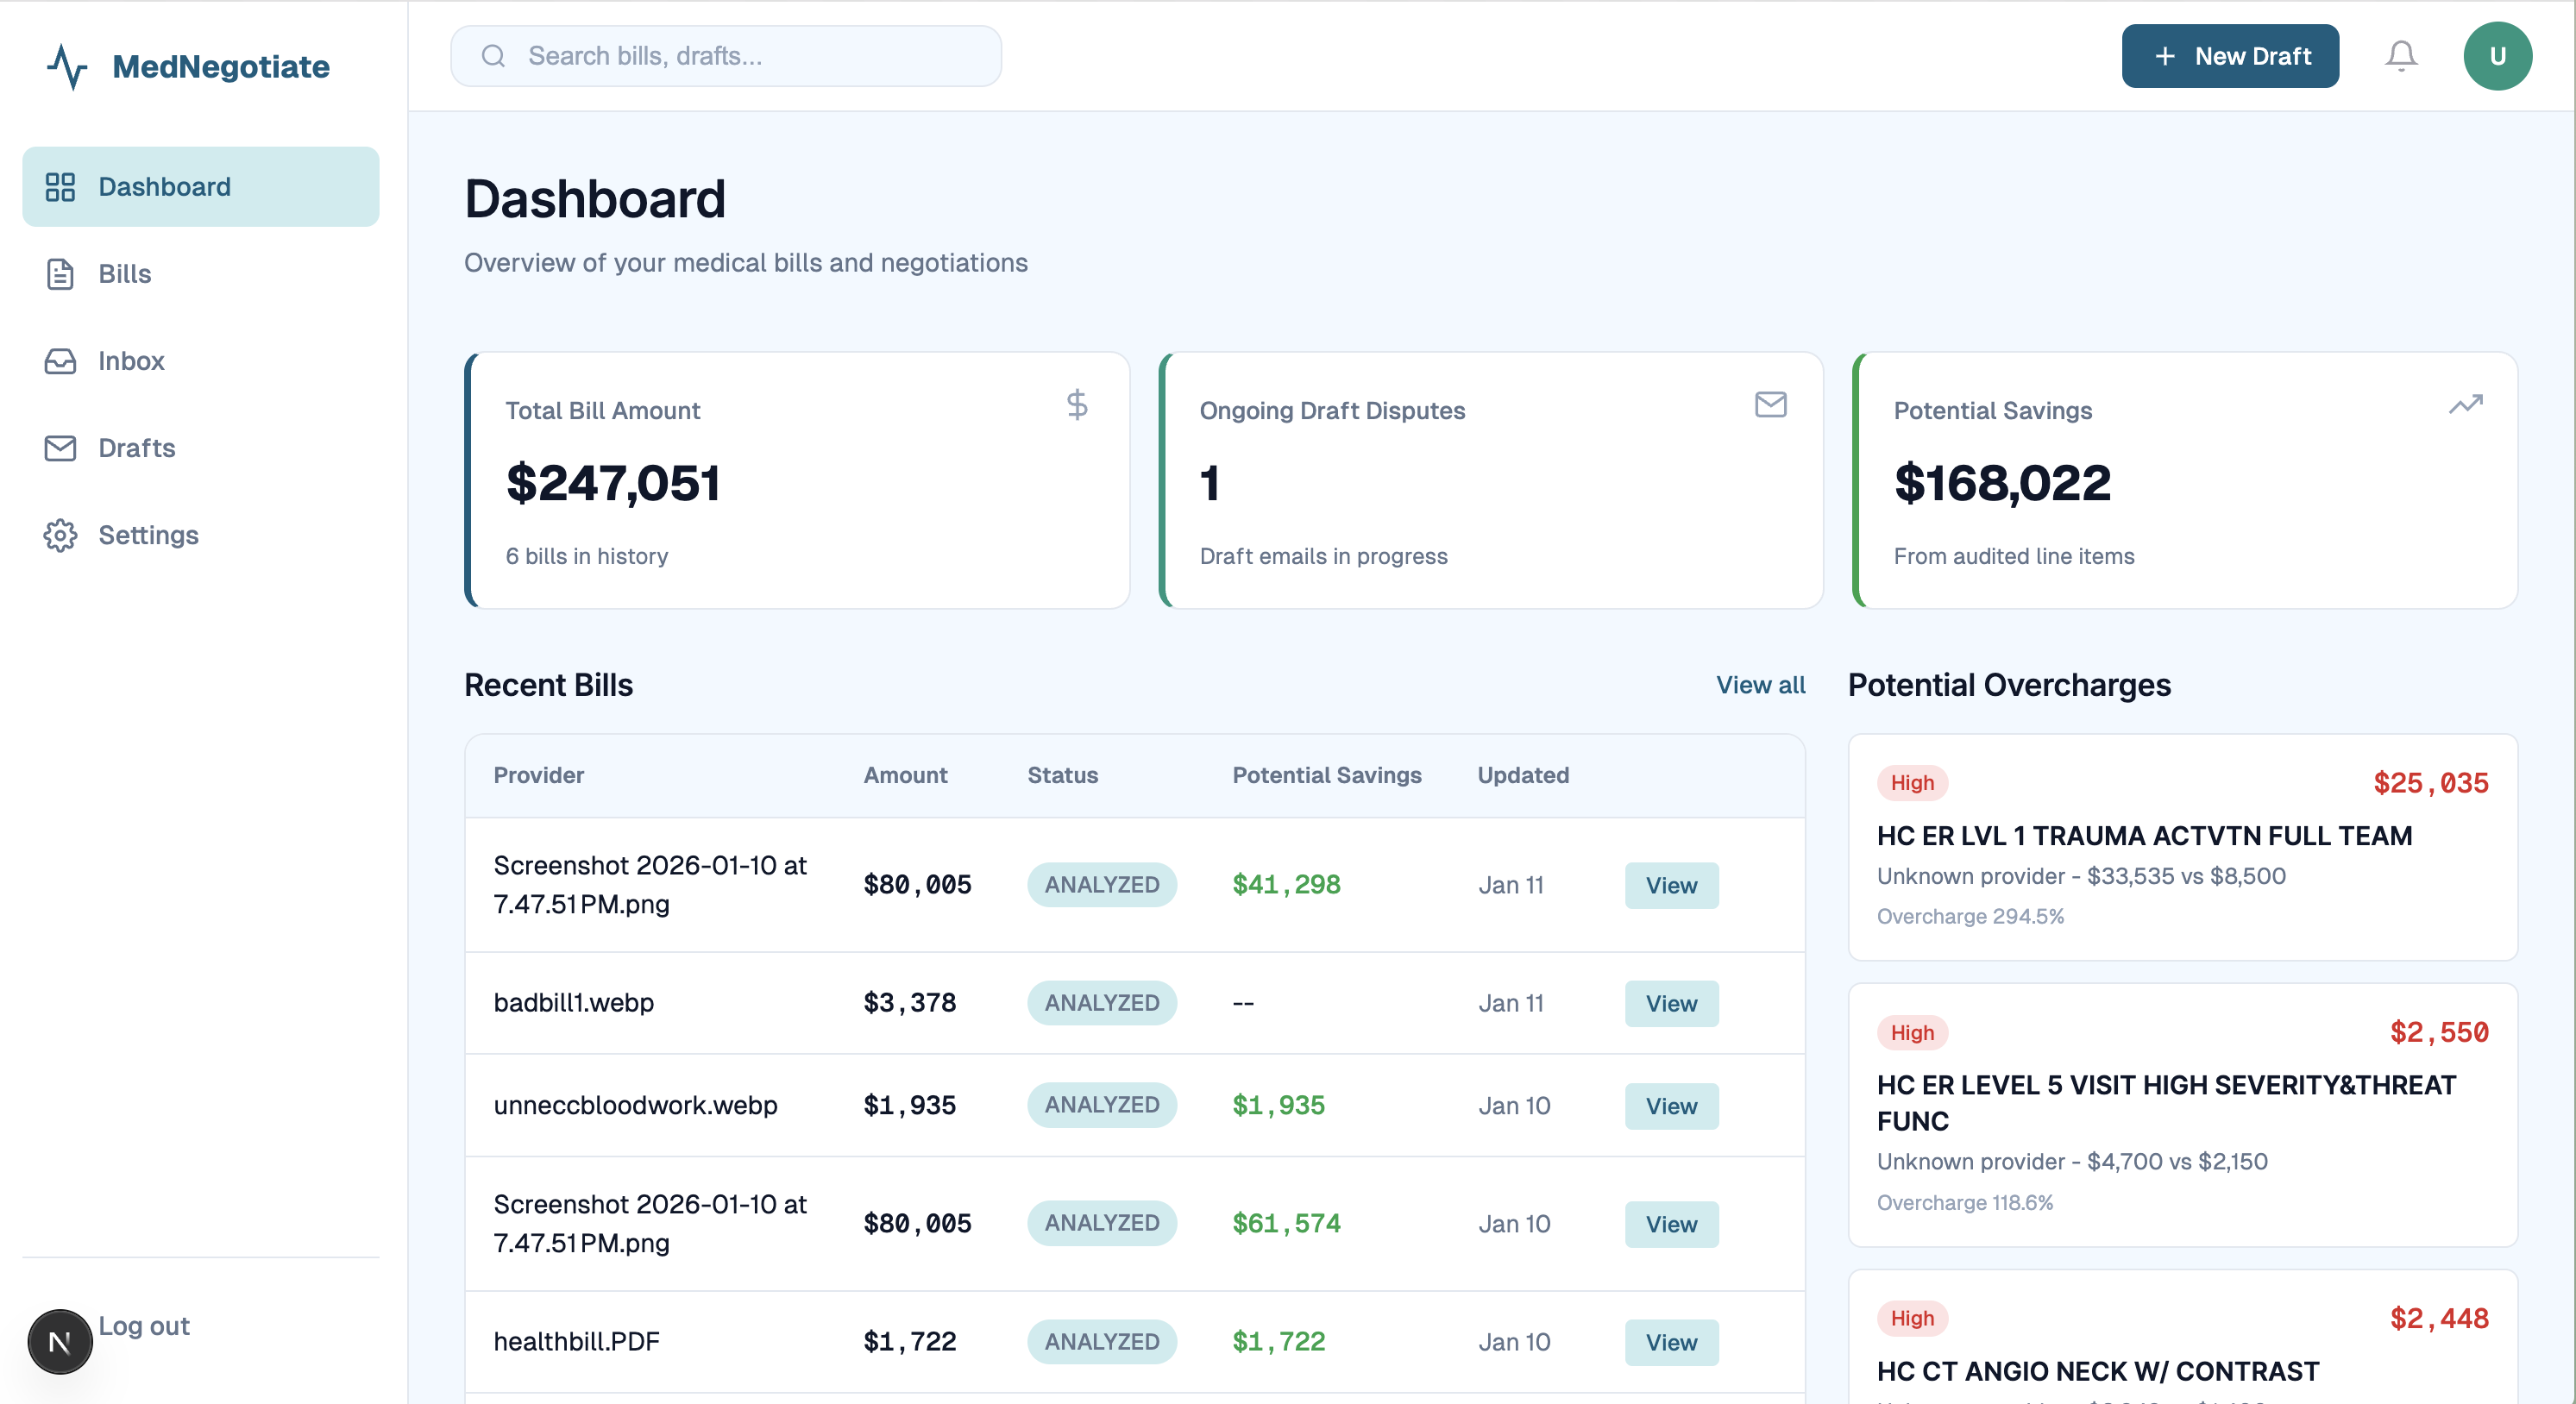Create a New Draft
Viewport: 2576px width, 1404px height.
pos(2229,56)
